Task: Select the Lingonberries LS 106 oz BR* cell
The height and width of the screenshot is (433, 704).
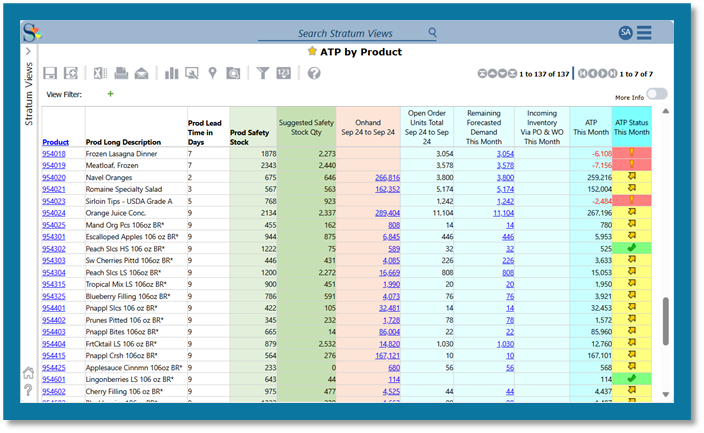Action: (136, 380)
